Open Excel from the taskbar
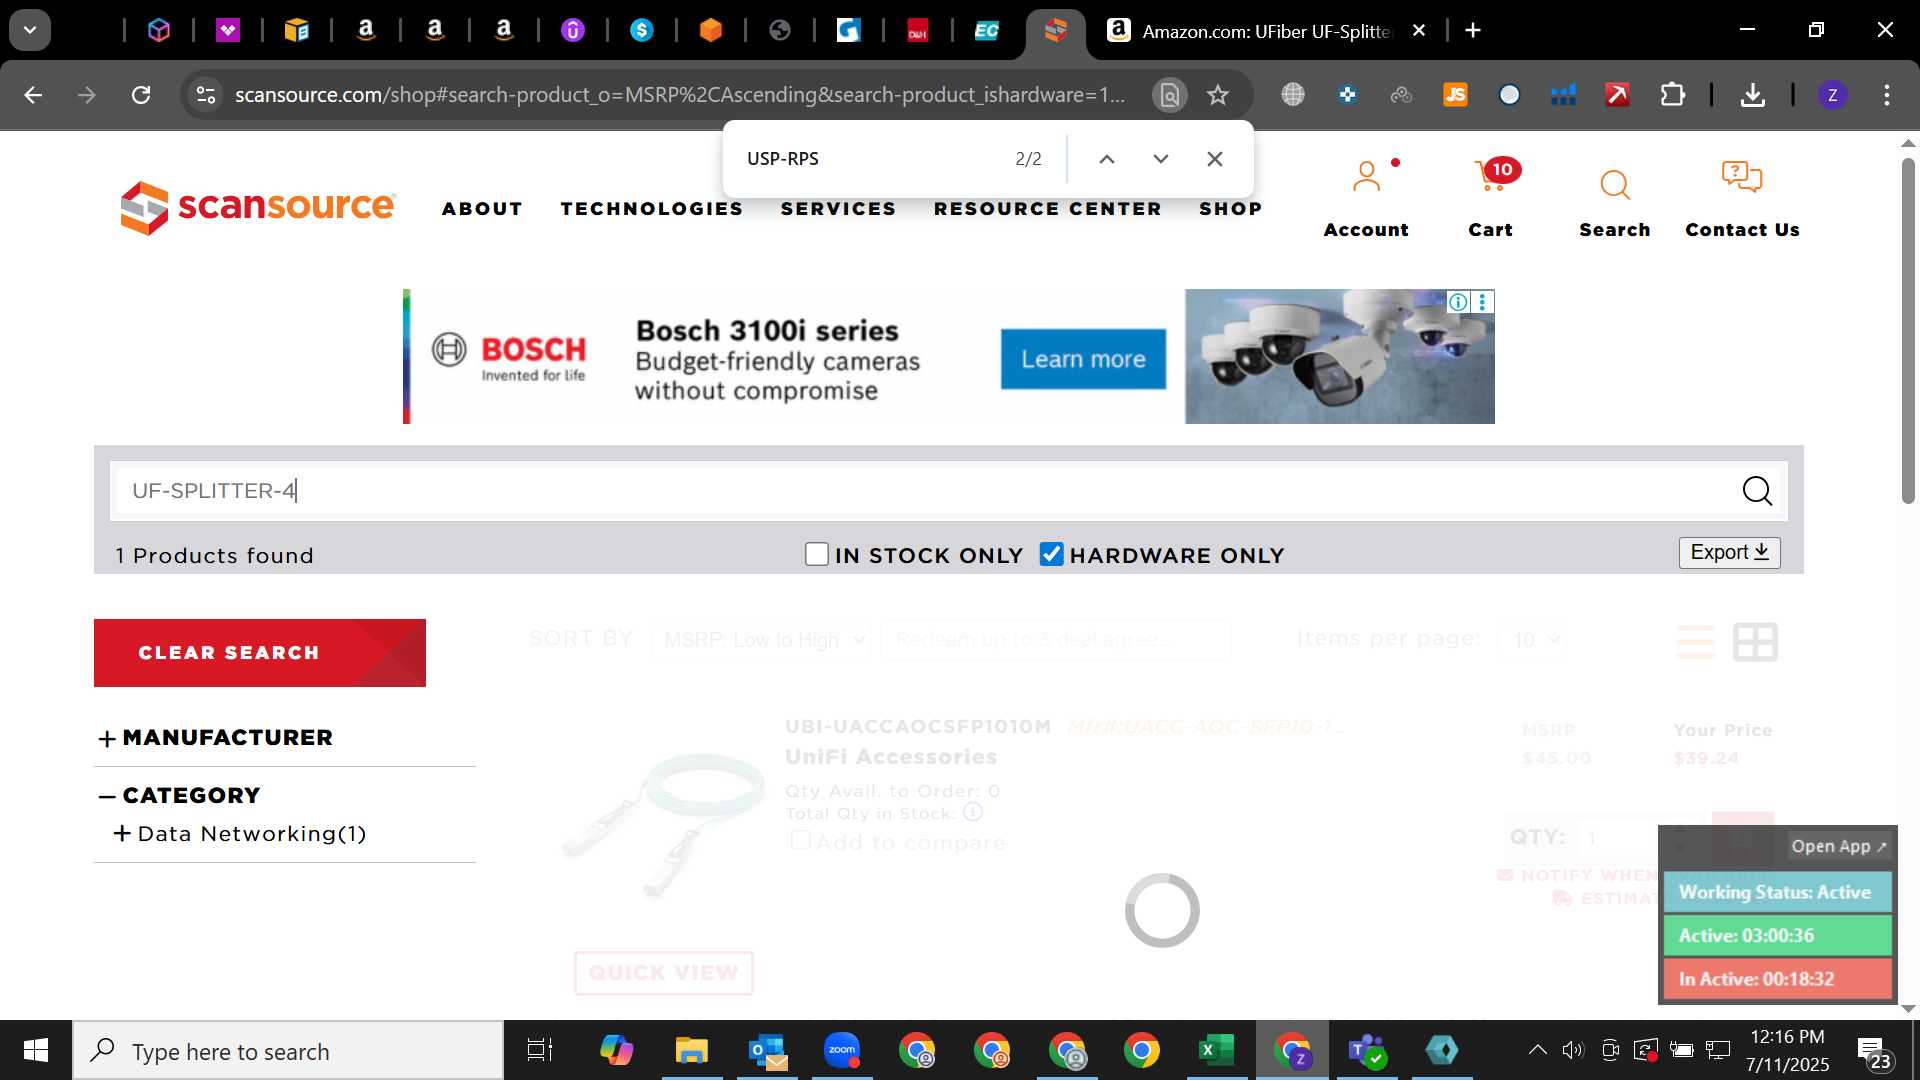The height and width of the screenshot is (1080, 1920). coord(1216,1051)
